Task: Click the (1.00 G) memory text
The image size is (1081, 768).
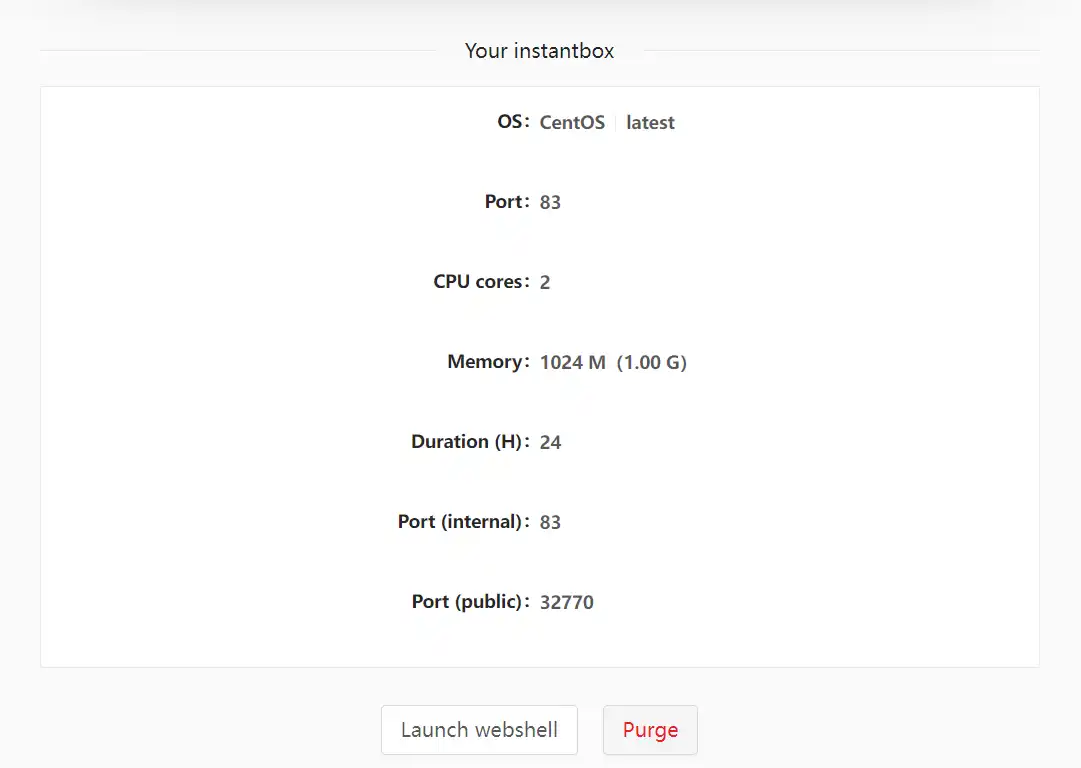Action: point(651,362)
